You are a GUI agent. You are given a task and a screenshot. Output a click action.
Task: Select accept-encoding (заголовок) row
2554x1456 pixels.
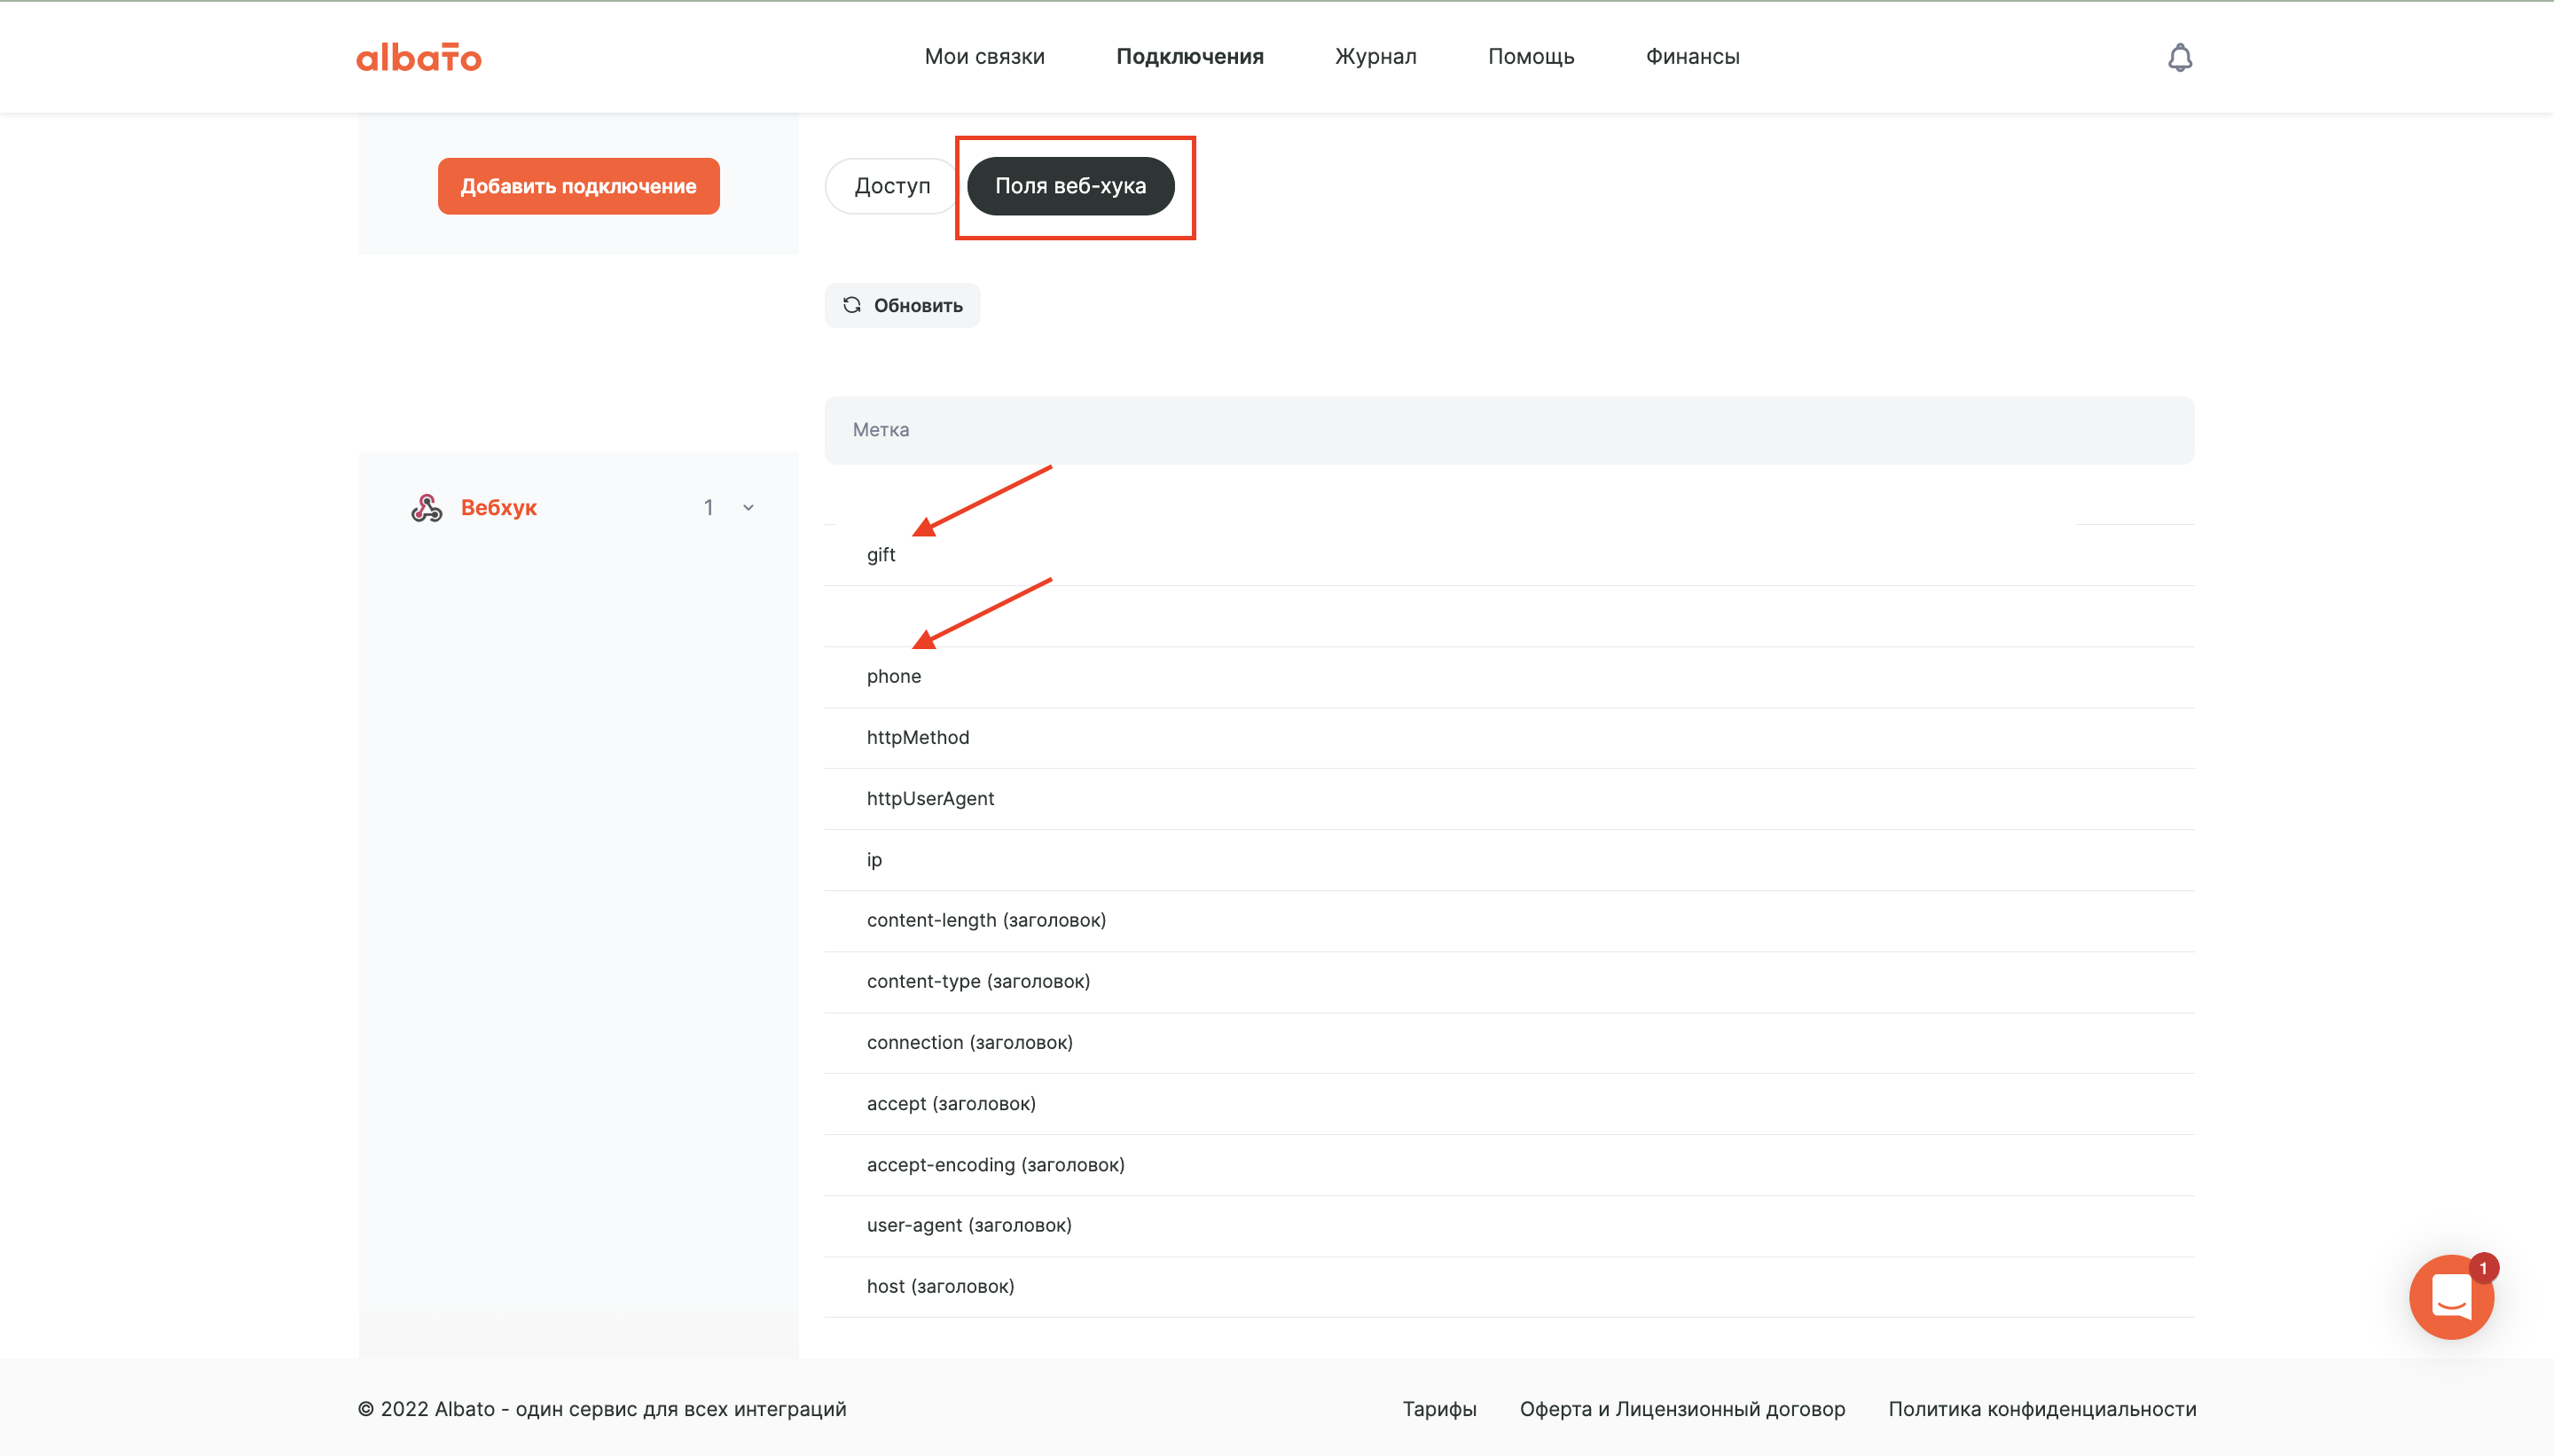pyautogui.click(x=1509, y=1165)
